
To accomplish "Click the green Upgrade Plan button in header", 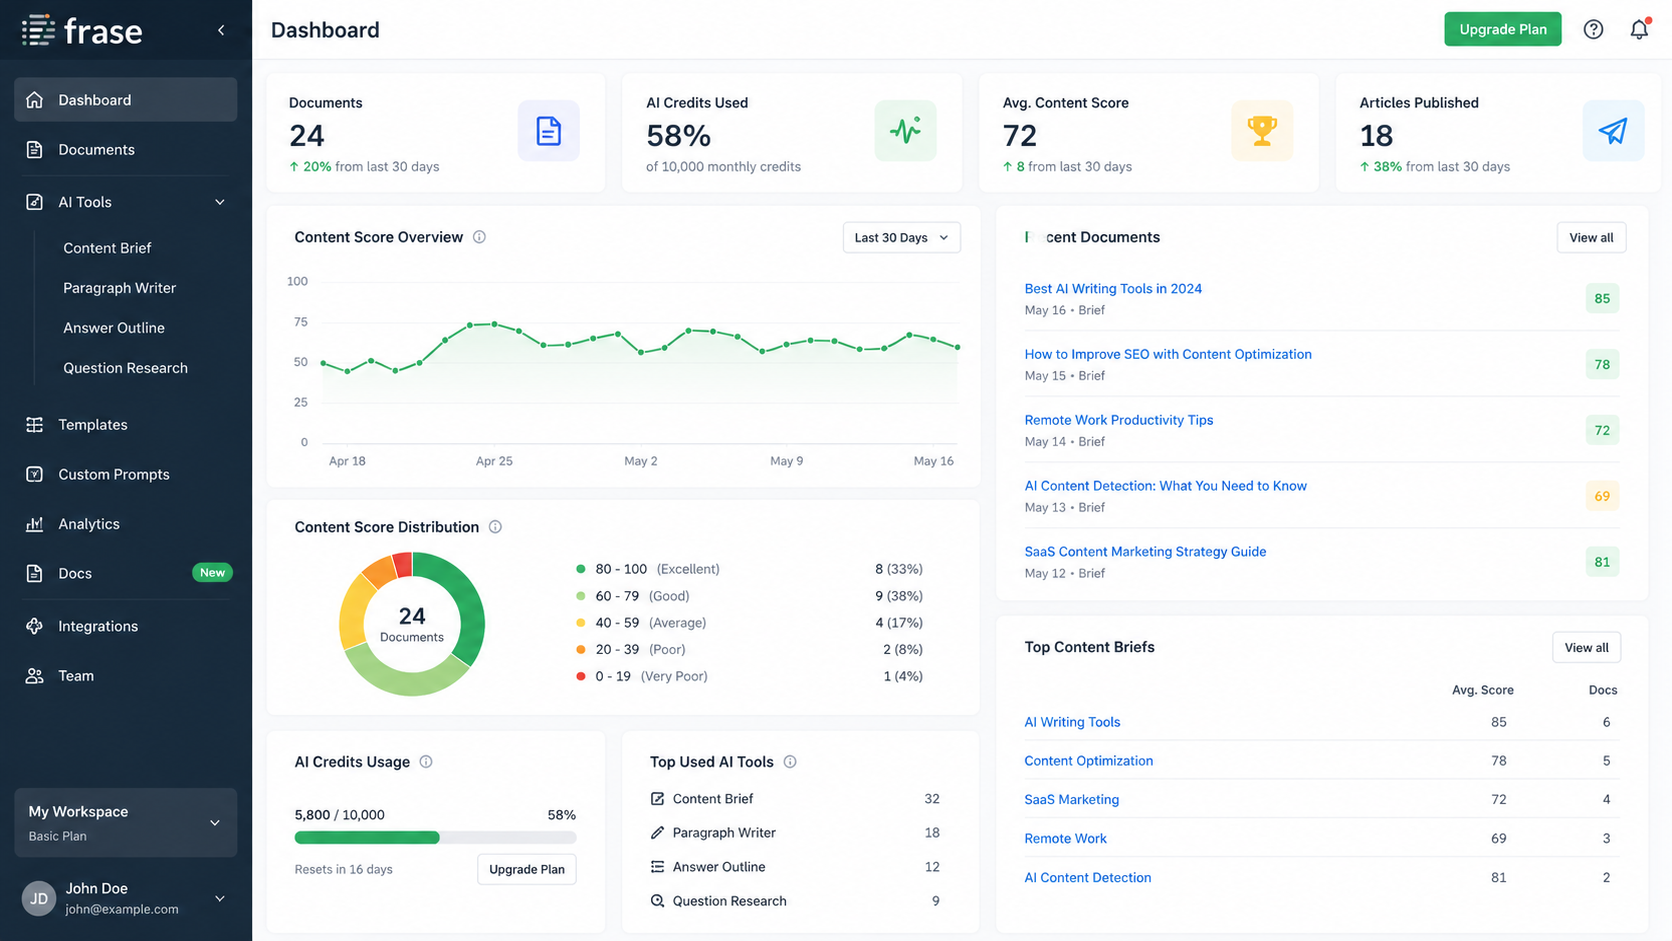I will pos(1502,29).
